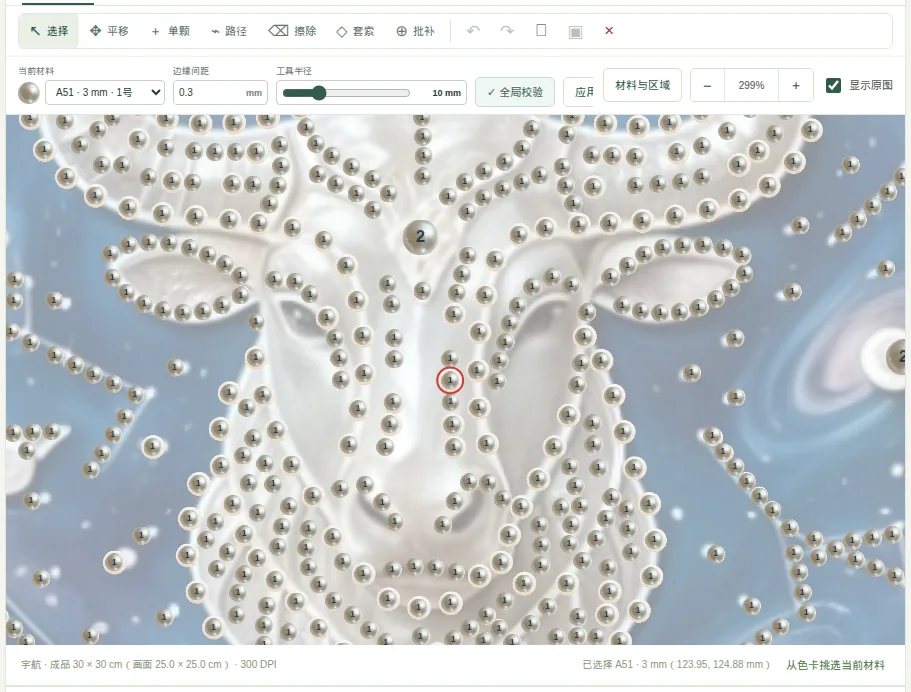Pick the 擦除 eraser tool
This screenshot has height=692, width=911.
(292, 31)
